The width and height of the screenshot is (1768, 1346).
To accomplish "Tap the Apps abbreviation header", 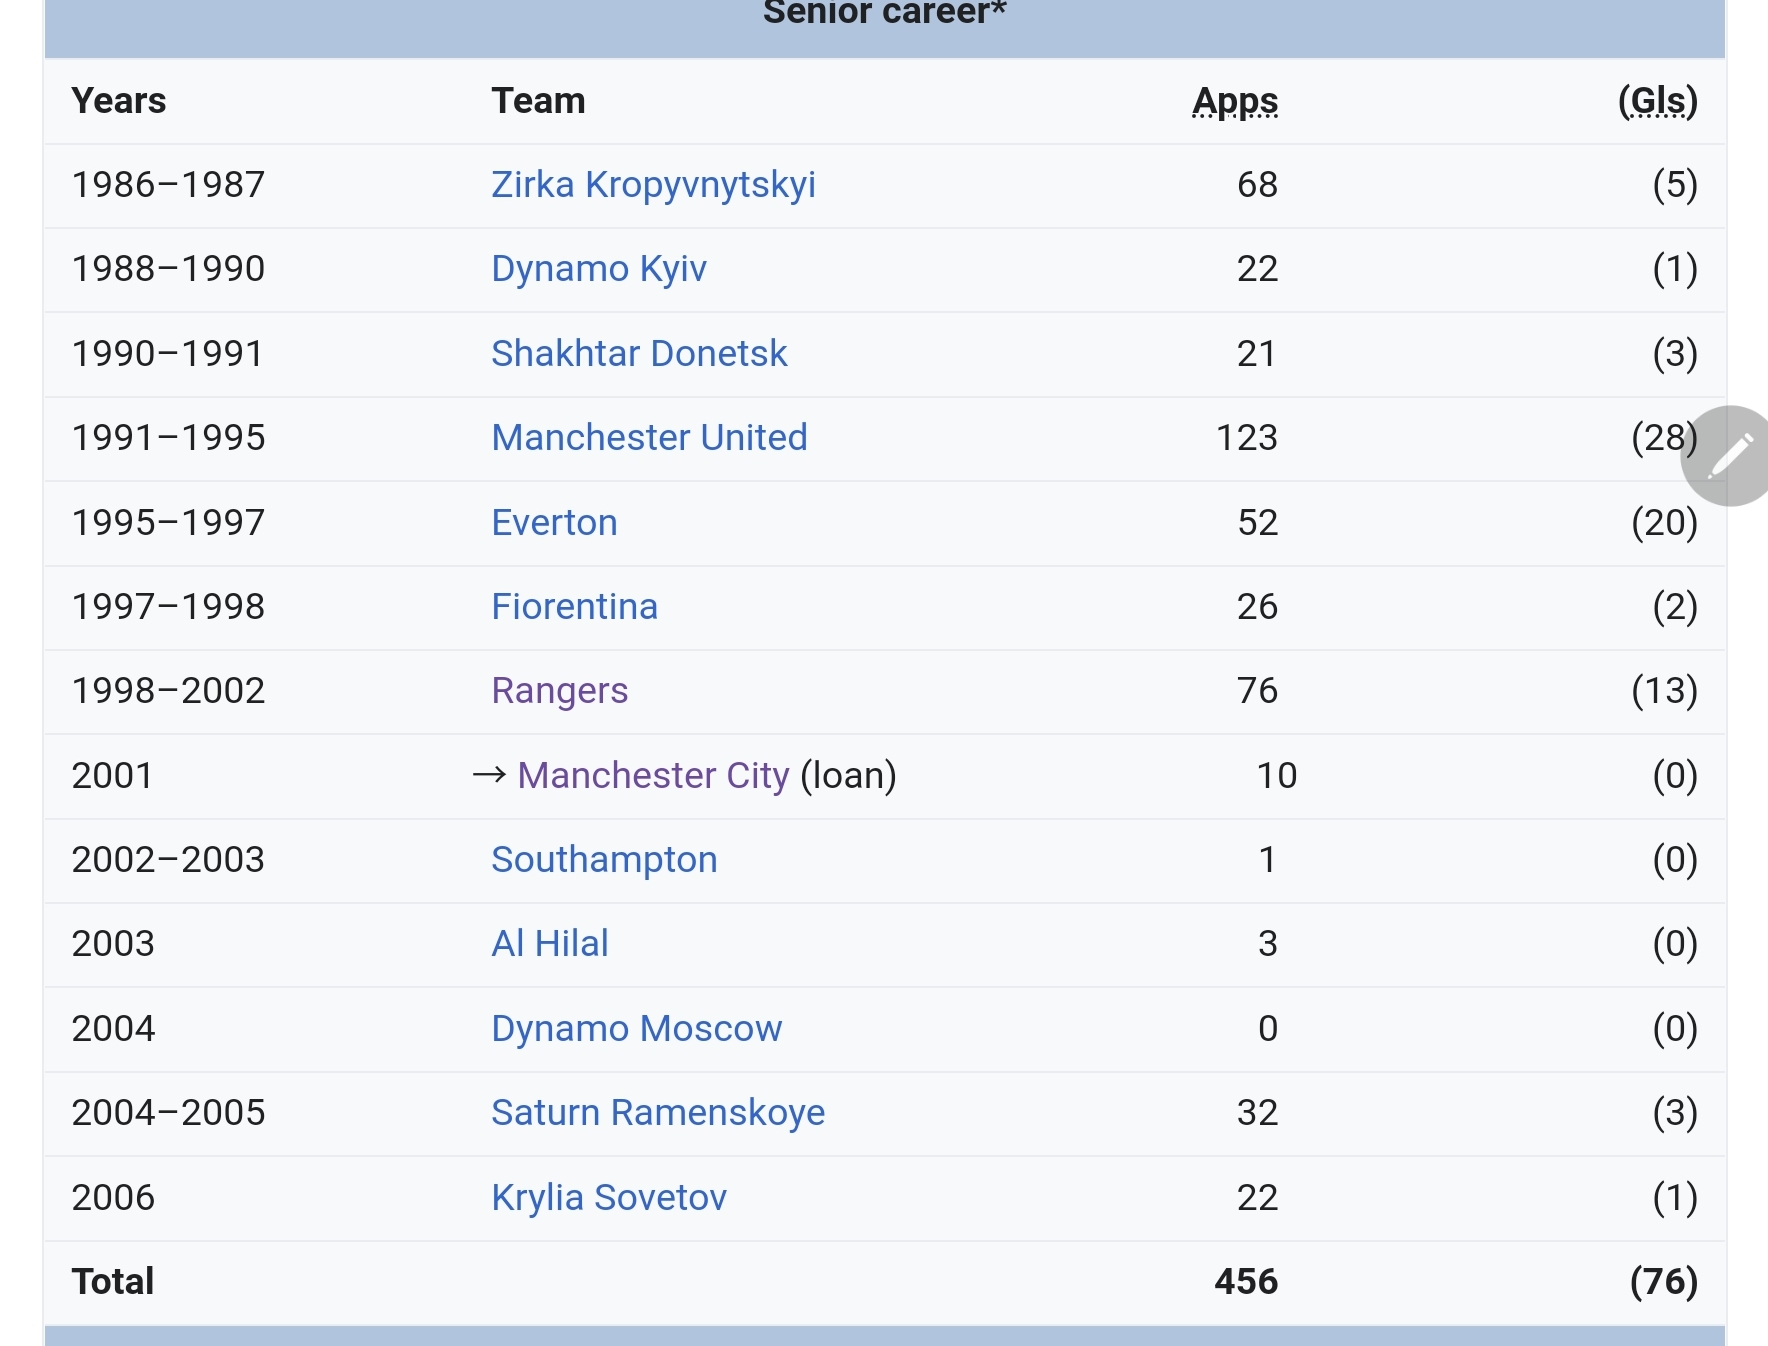I will coord(1234,101).
